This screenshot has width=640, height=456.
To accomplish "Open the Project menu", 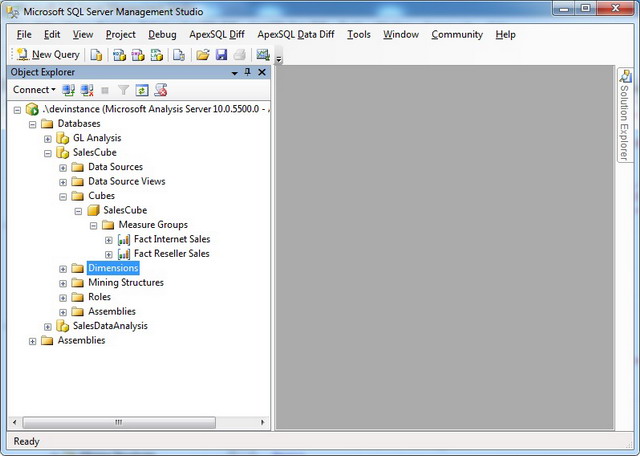I will (x=120, y=35).
